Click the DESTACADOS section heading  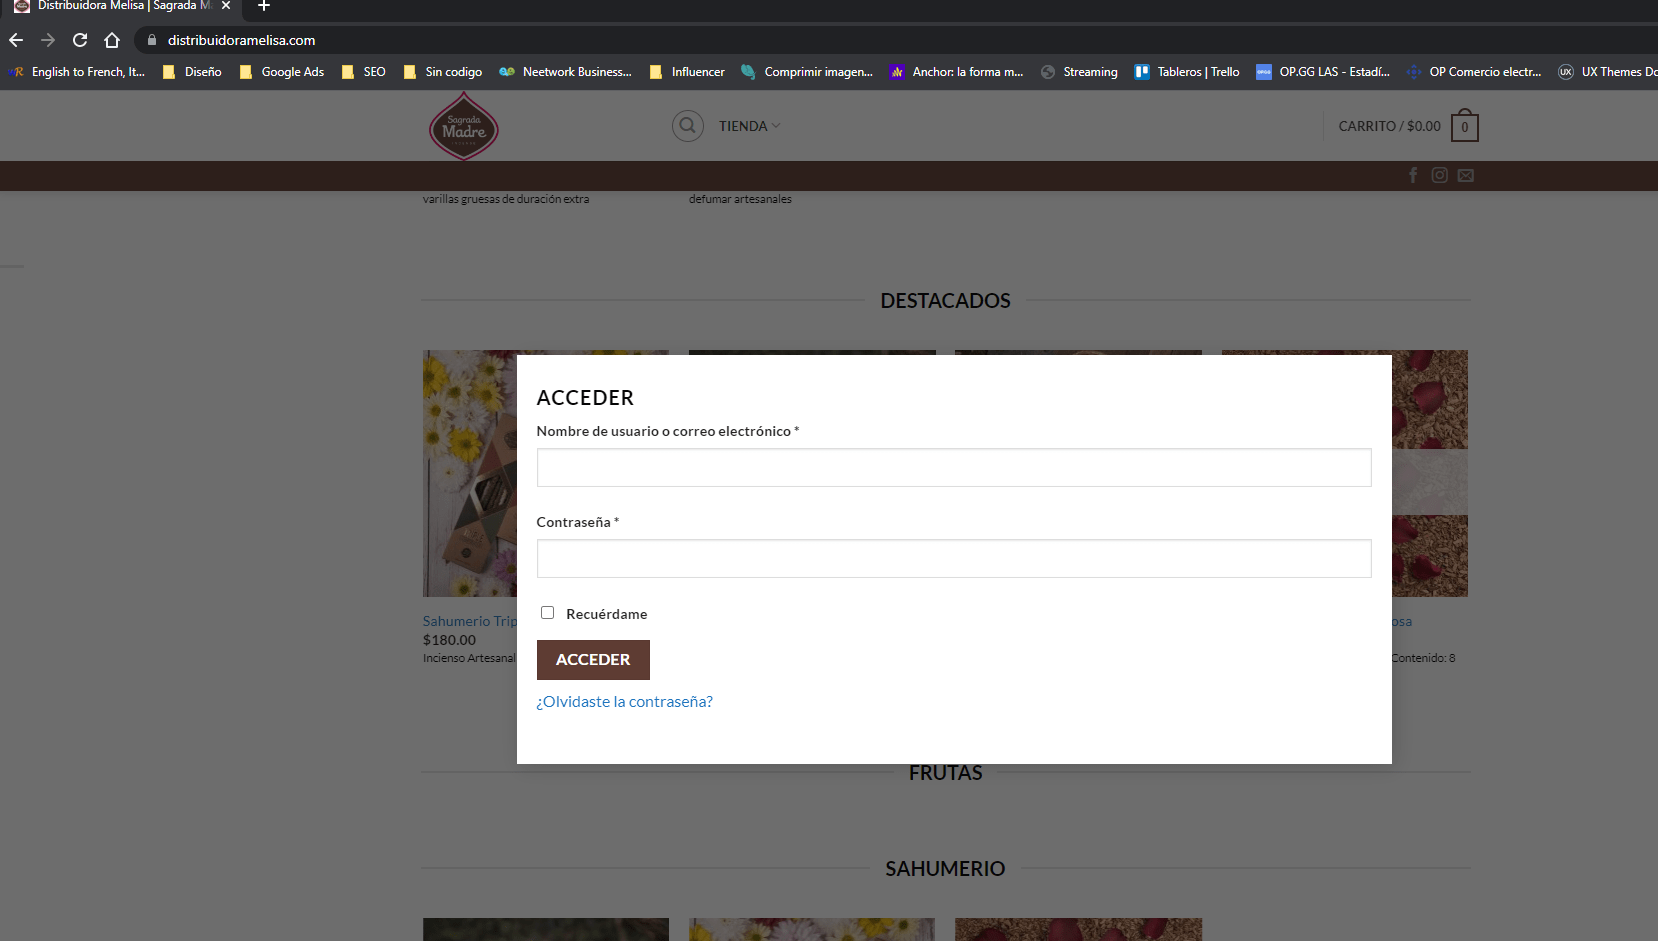tap(945, 301)
